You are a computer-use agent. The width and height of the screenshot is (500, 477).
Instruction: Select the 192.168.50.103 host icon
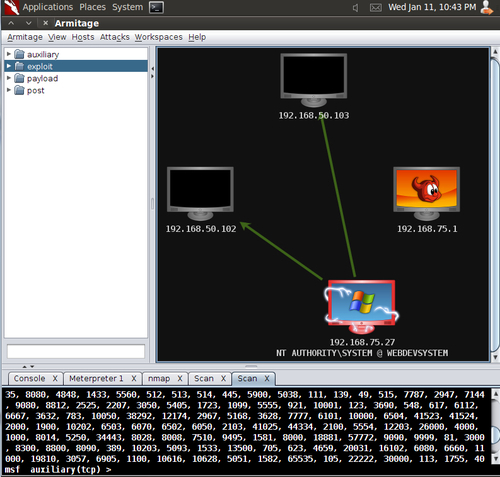(x=313, y=80)
